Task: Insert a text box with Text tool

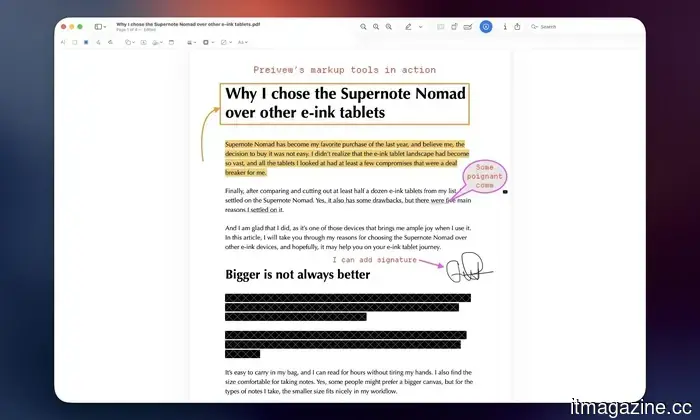Action: tap(143, 42)
